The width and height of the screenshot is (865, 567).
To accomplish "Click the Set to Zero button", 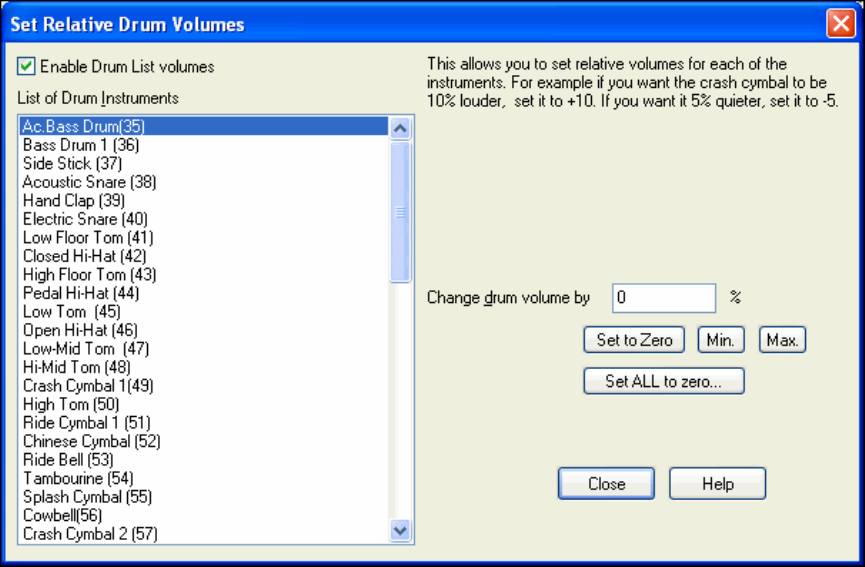I will [634, 340].
